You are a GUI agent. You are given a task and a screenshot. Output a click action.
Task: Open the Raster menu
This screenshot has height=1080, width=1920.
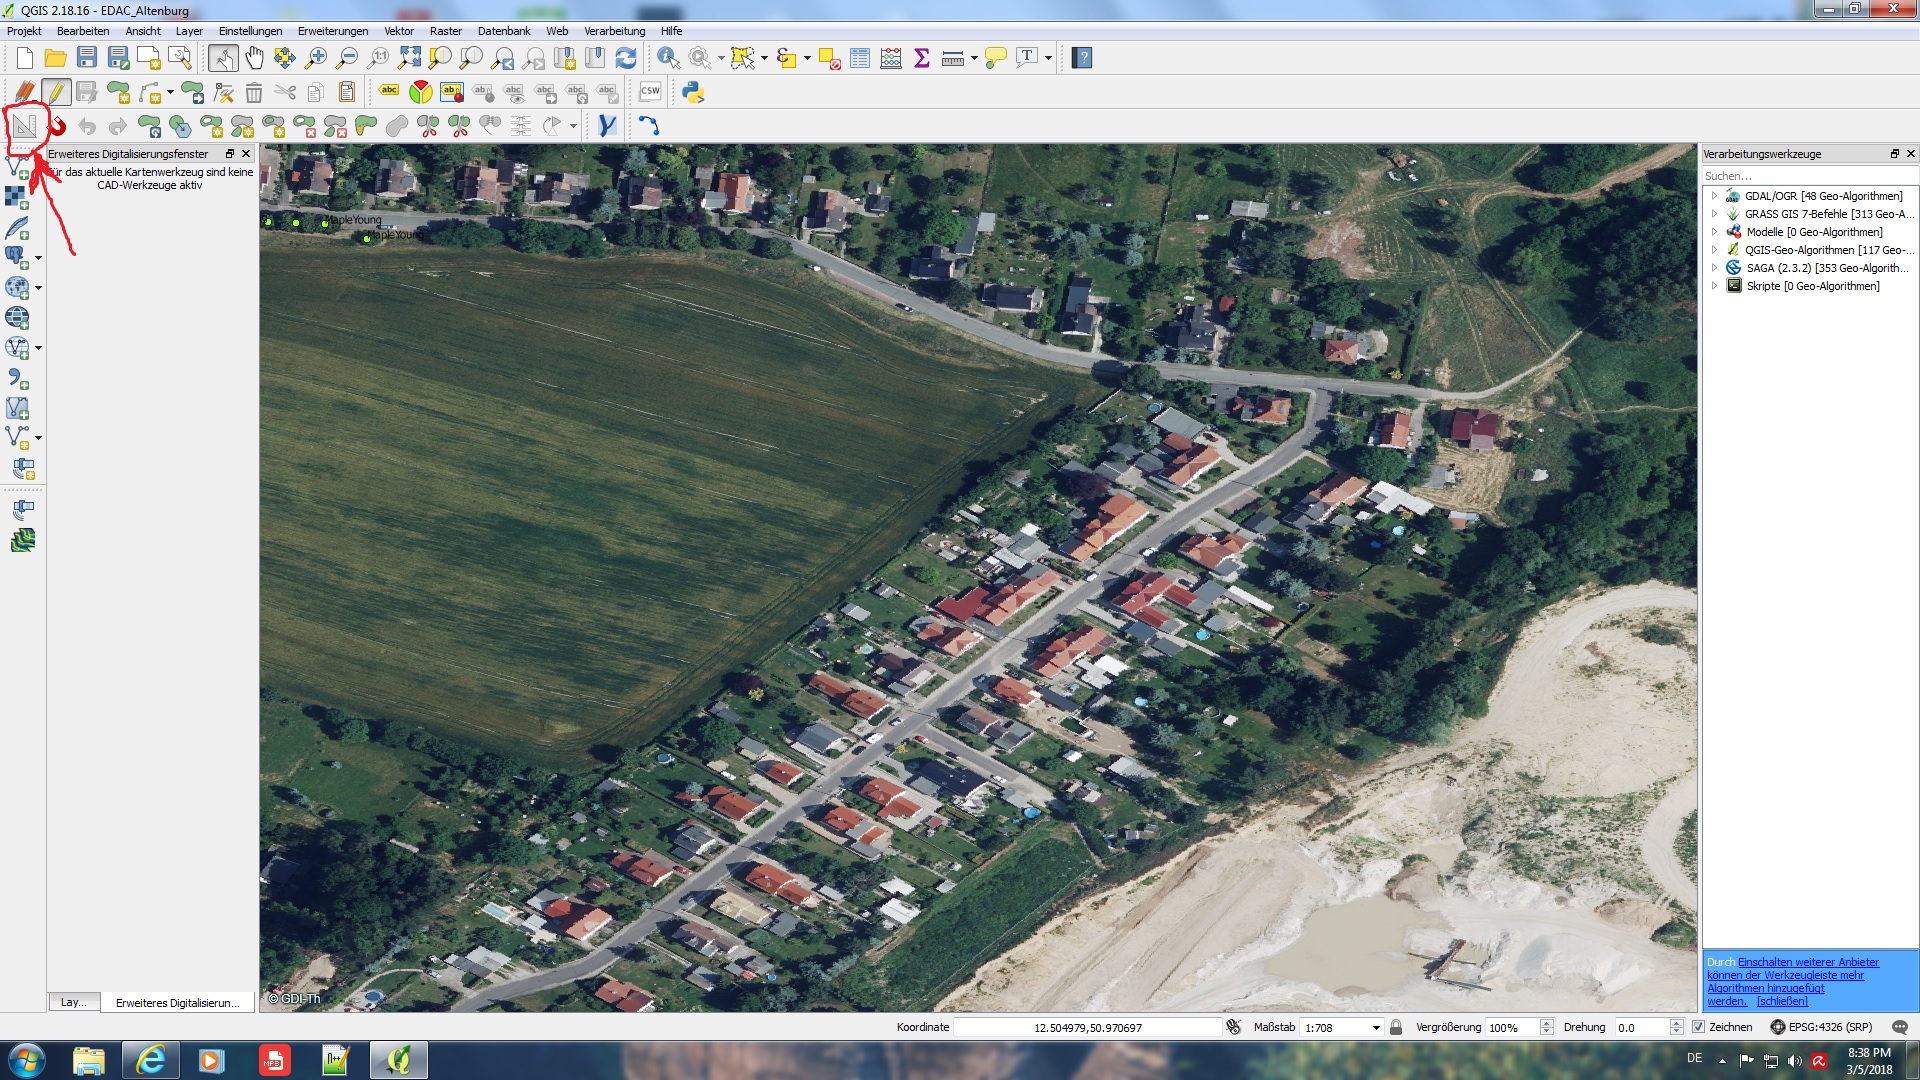(446, 31)
